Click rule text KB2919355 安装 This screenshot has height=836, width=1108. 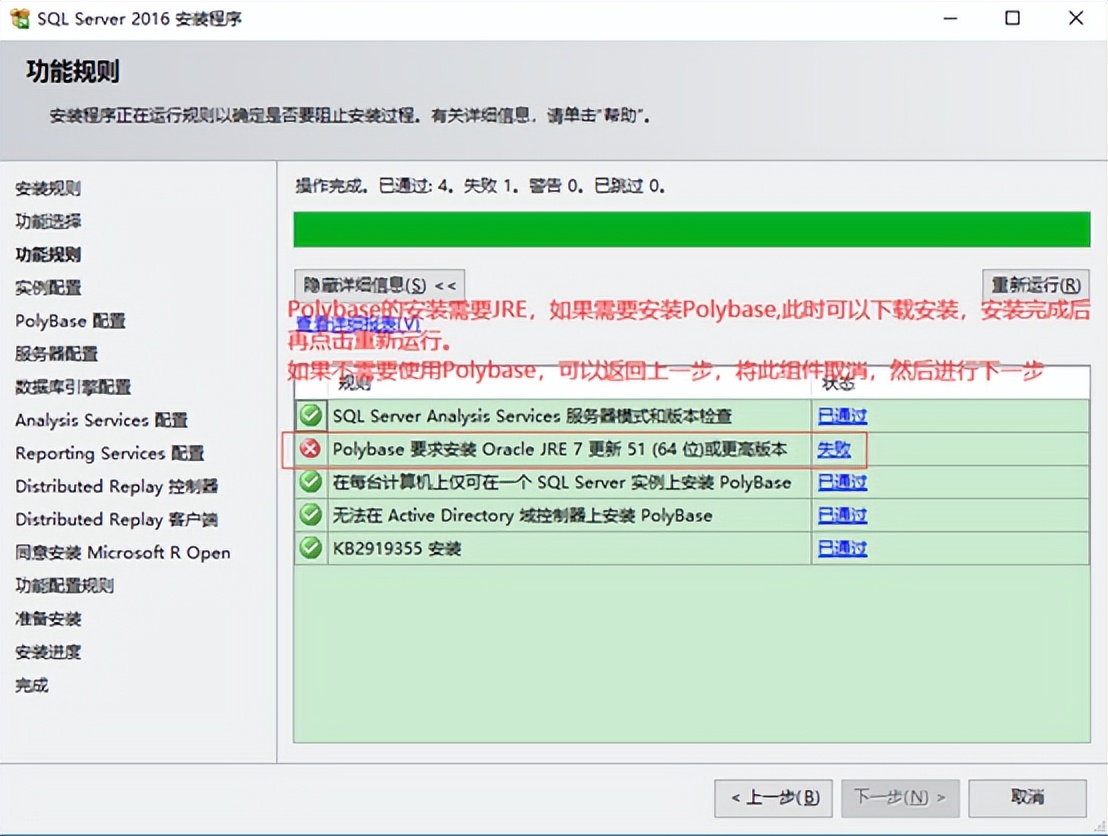(x=396, y=548)
